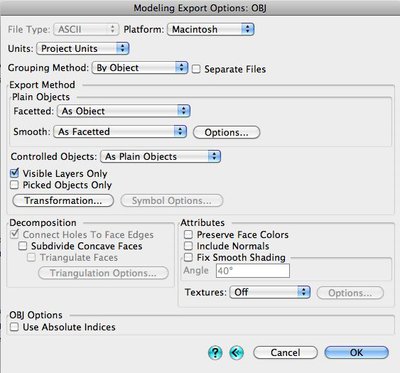Screen dimensions: 400x373
Task: Open the Smooth As Facetted dropdown
Action: tap(120, 132)
